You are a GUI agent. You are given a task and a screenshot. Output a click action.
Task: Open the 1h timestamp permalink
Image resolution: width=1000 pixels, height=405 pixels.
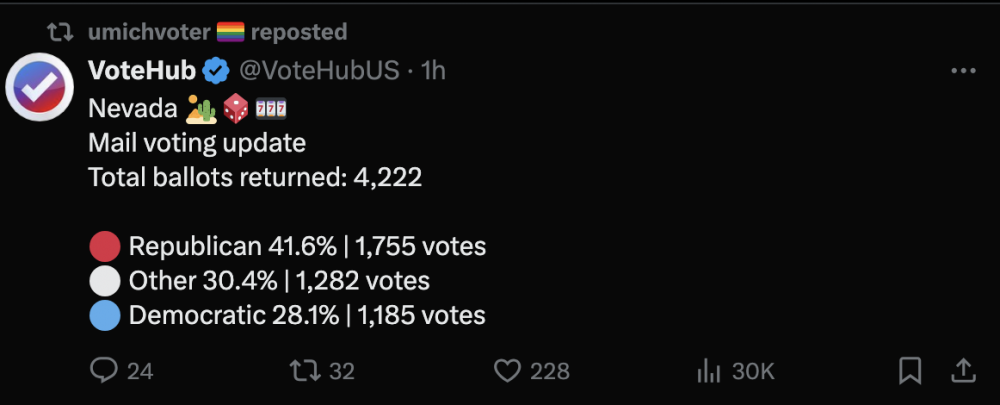(x=433, y=70)
